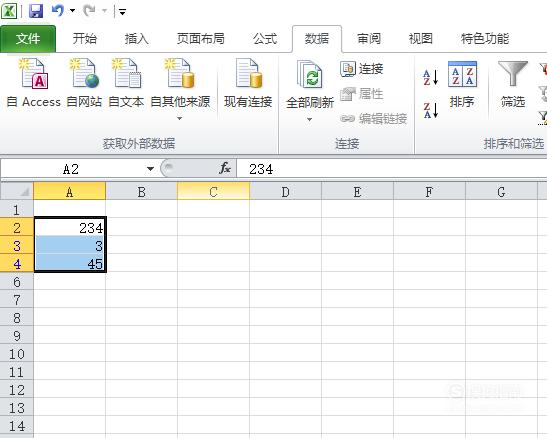Image resolution: width=547 pixels, height=438 pixels.
Task: Click the 属性 button
Action: tap(361, 93)
